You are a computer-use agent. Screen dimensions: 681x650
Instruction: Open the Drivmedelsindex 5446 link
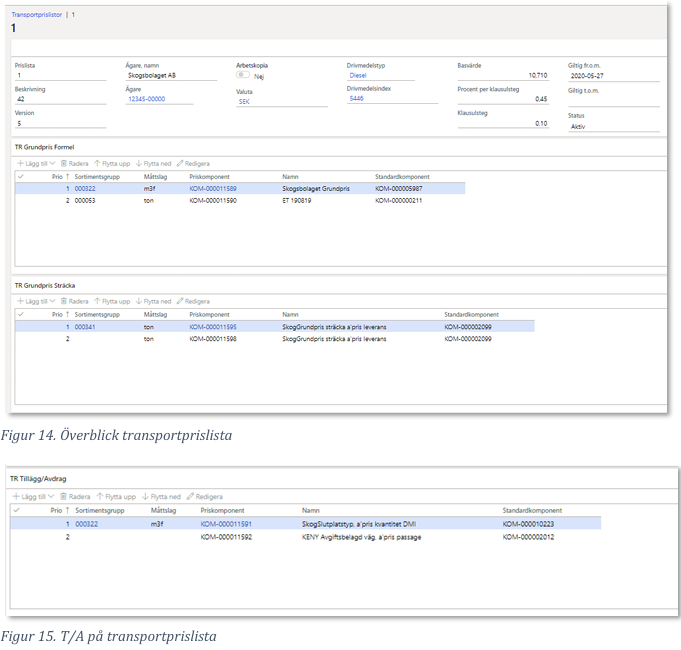pos(357,99)
